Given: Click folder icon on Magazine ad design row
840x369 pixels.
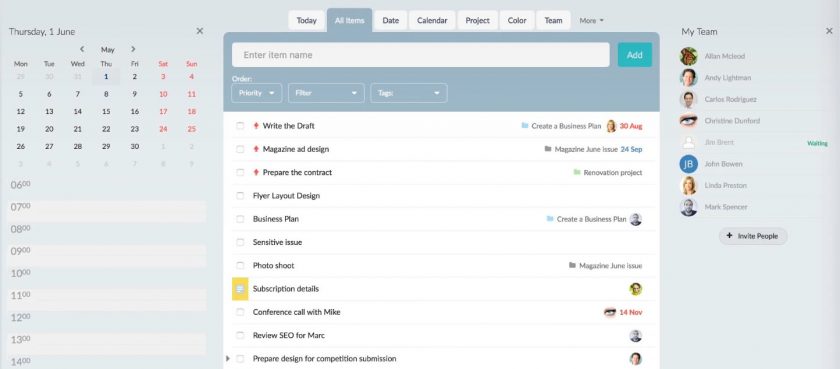Looking at the screenshot, I should [x=548, y=149].
